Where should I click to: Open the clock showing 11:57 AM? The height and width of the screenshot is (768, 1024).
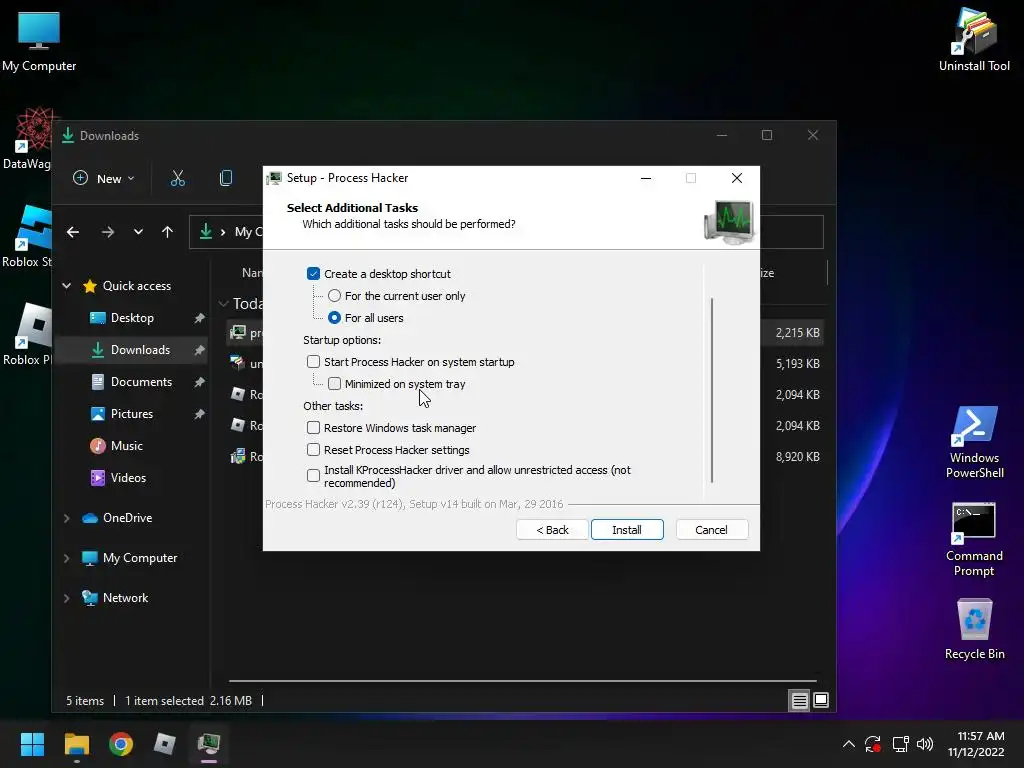pyautogui.click(x=976, y=744)
